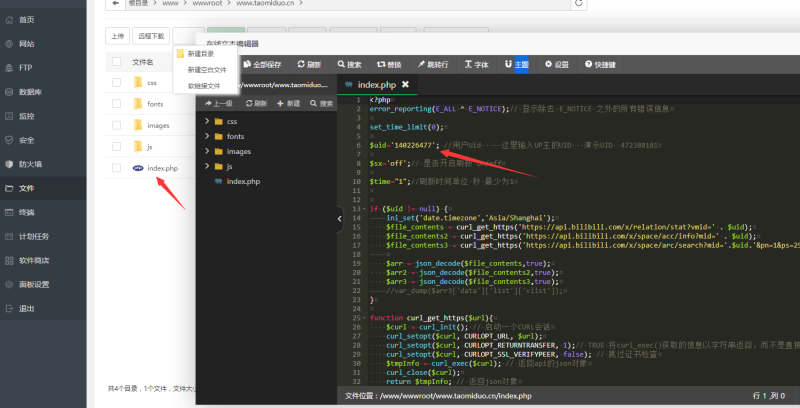Toggle select-all checkbox beside 文件名
Screen dimensions: 800x408
tap(116, 62)
